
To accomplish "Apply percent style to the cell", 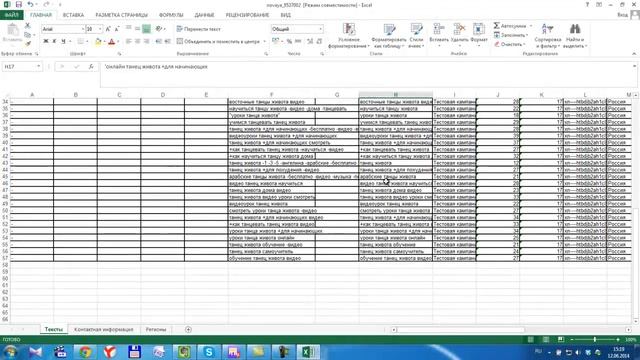I will [289, 41].
